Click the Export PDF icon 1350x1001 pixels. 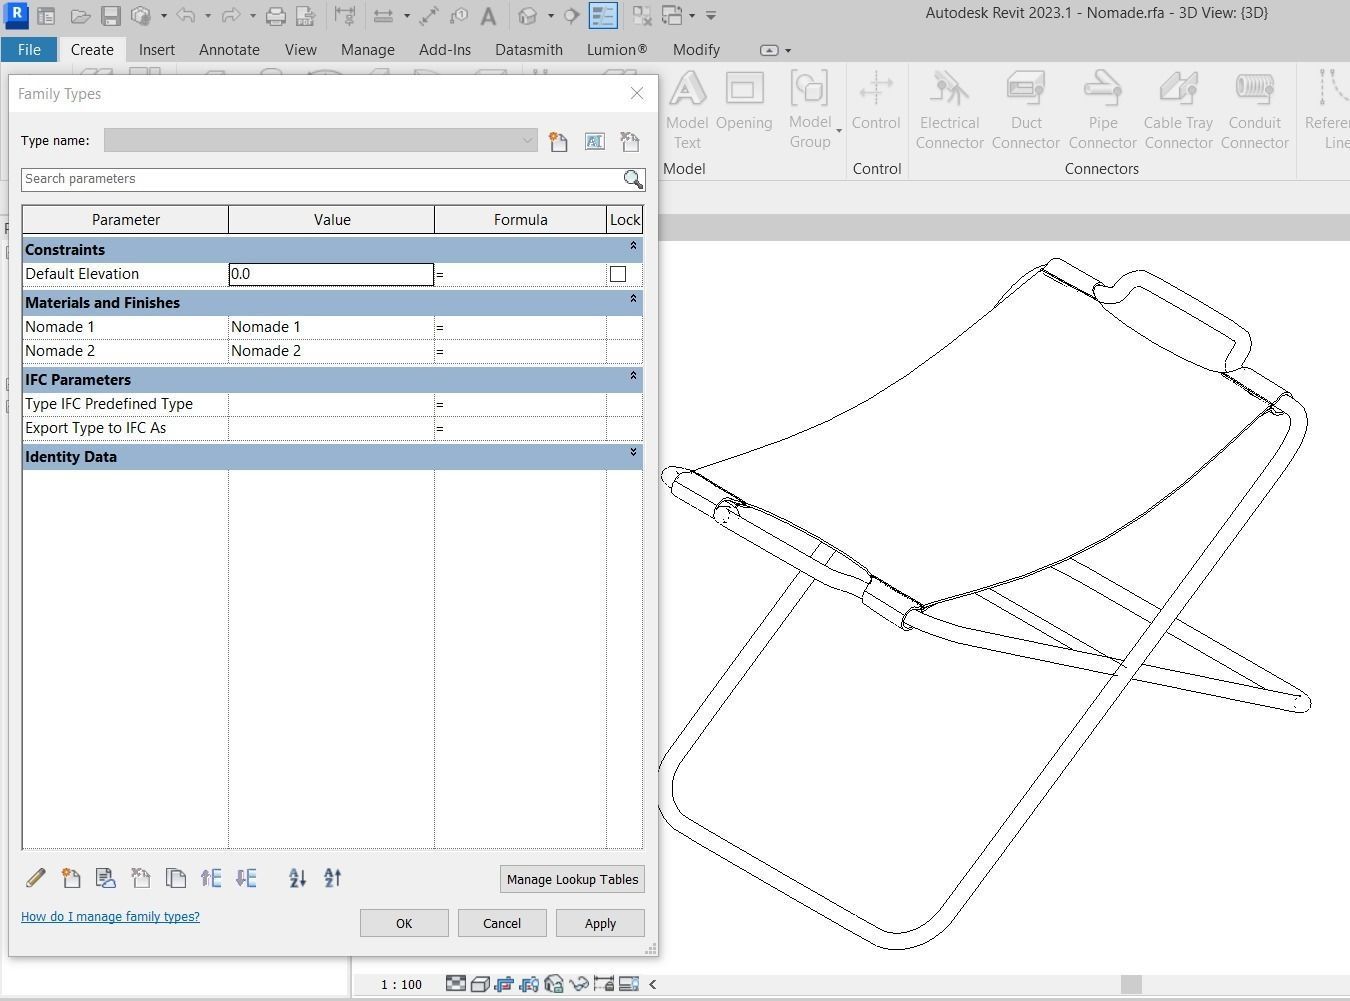(305, 16)
